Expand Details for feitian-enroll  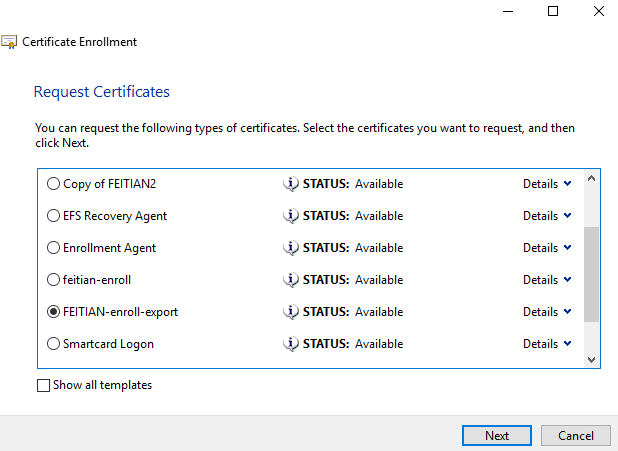click(547, 280)
